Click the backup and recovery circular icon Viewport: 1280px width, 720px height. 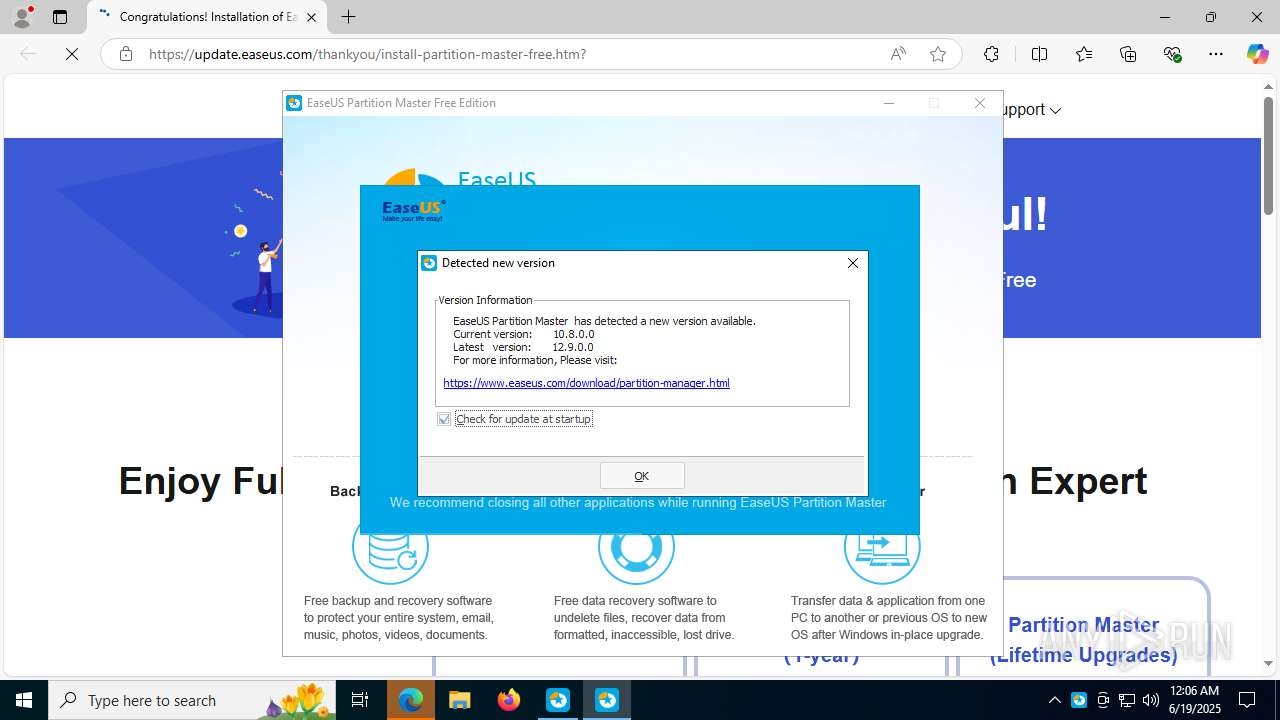390,548
